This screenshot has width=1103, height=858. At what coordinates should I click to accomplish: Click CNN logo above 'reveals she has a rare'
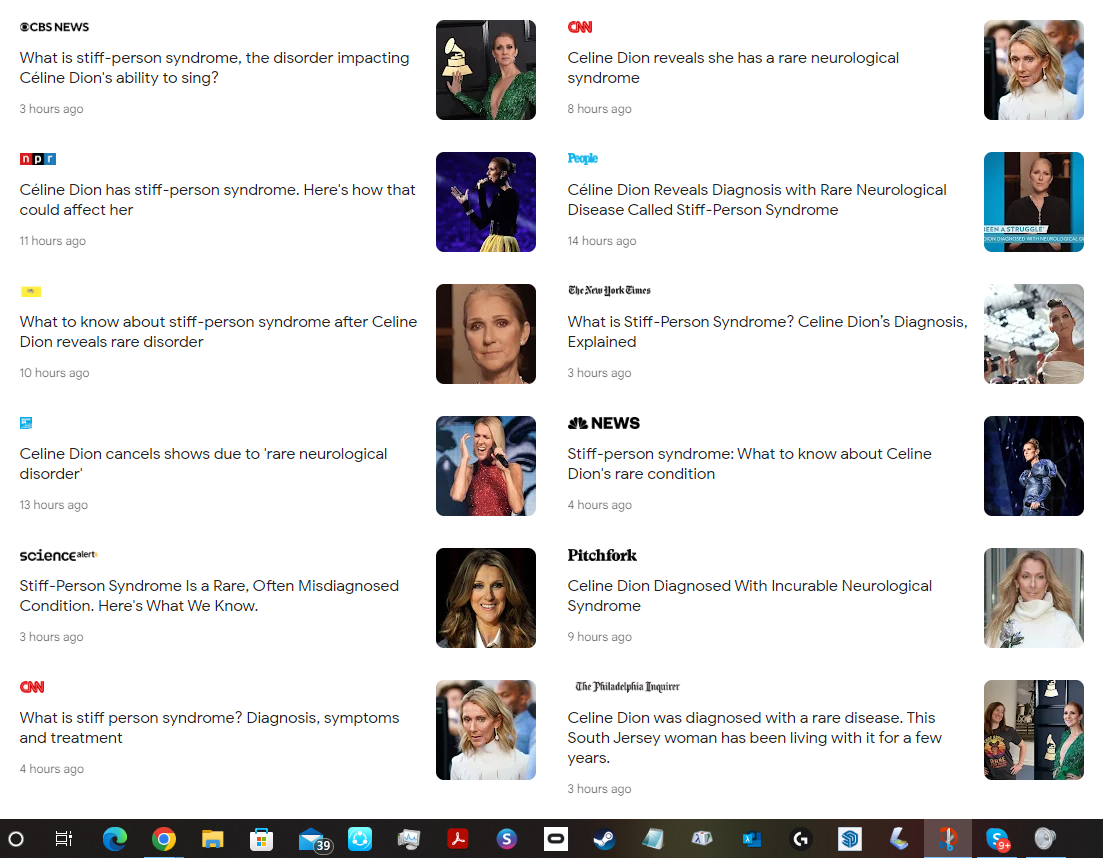point(580,27)
